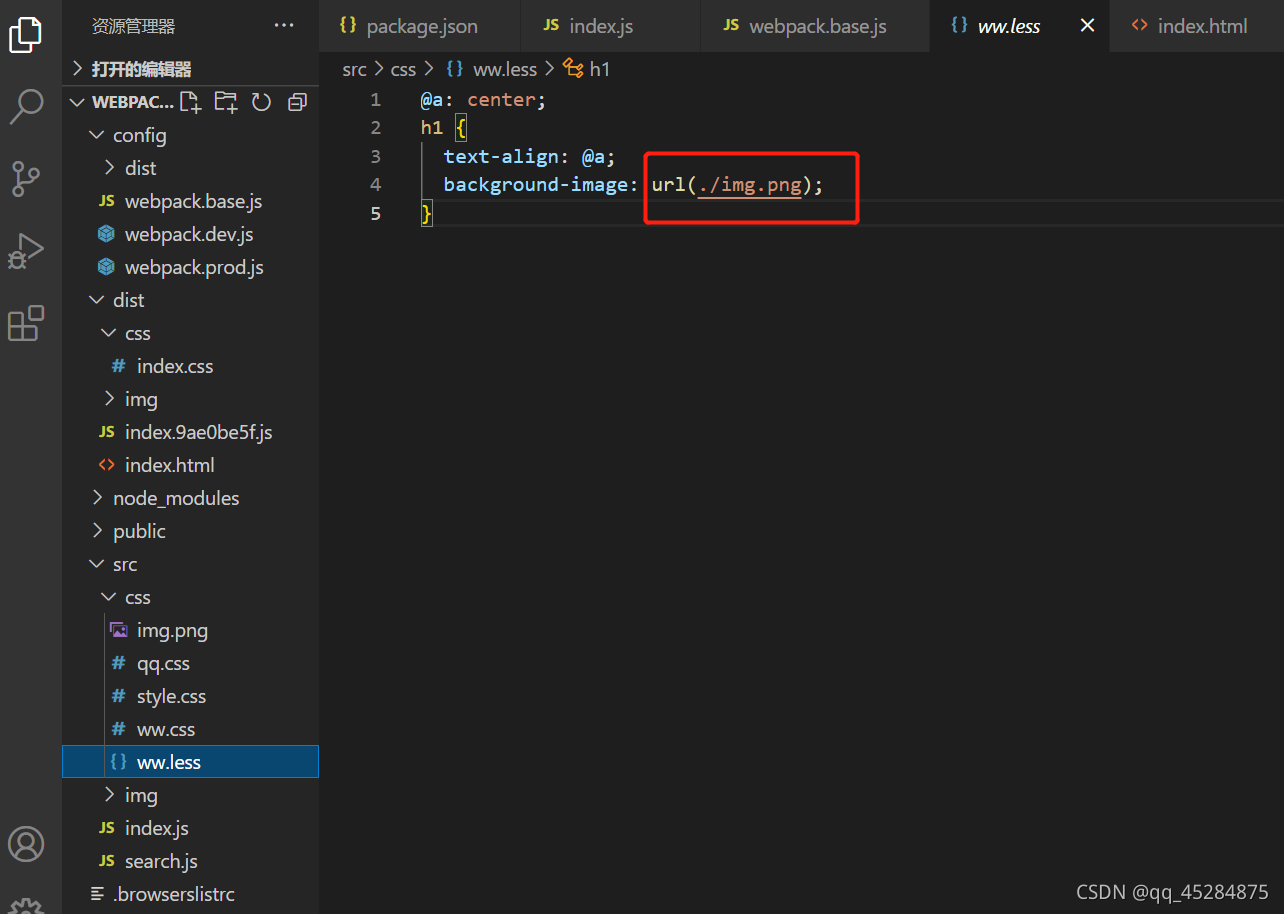Collapse the css folder under dist
This screenshot has height=914, width=1284.
190,333
